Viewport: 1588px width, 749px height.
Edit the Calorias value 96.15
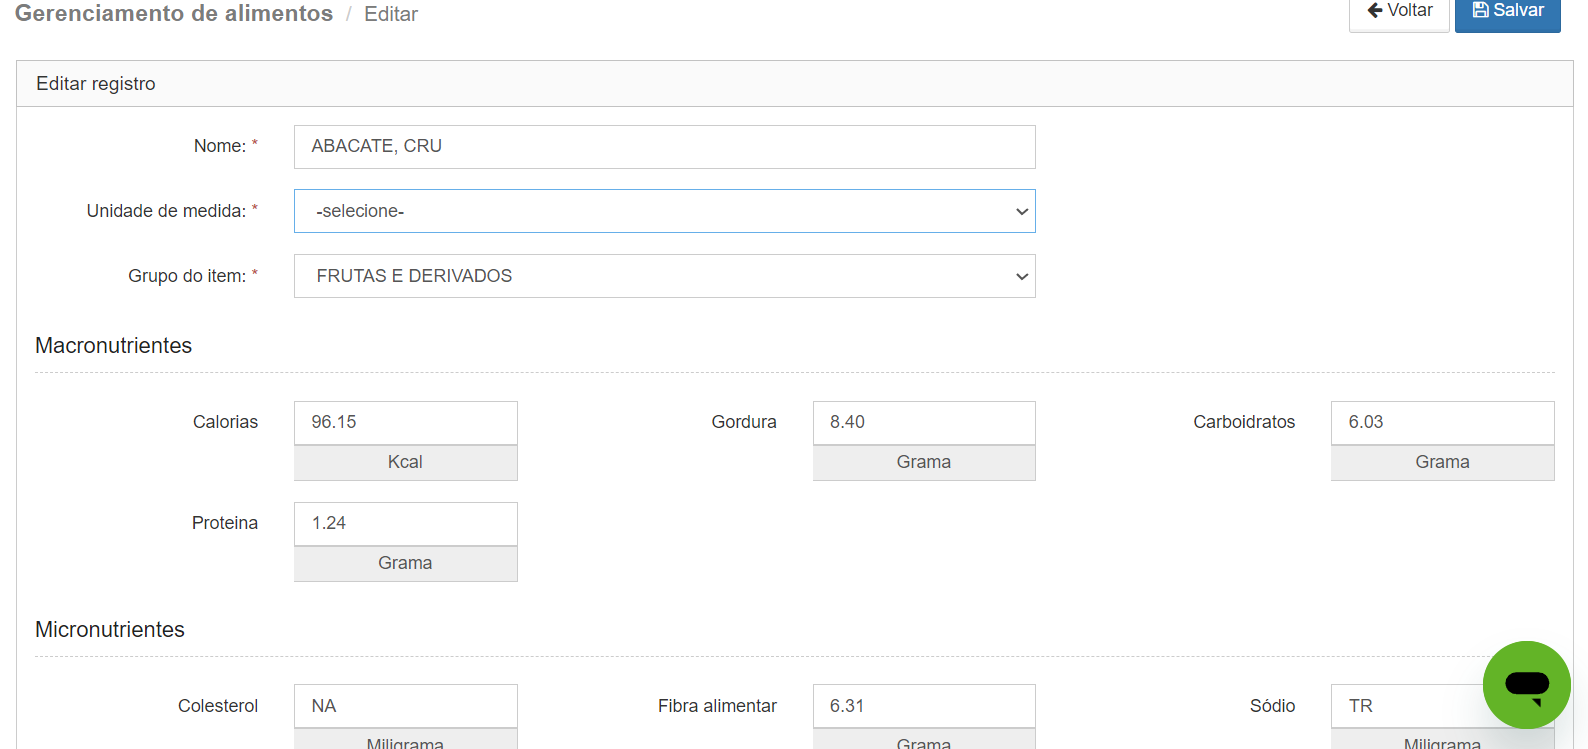[x=405, y=423]
